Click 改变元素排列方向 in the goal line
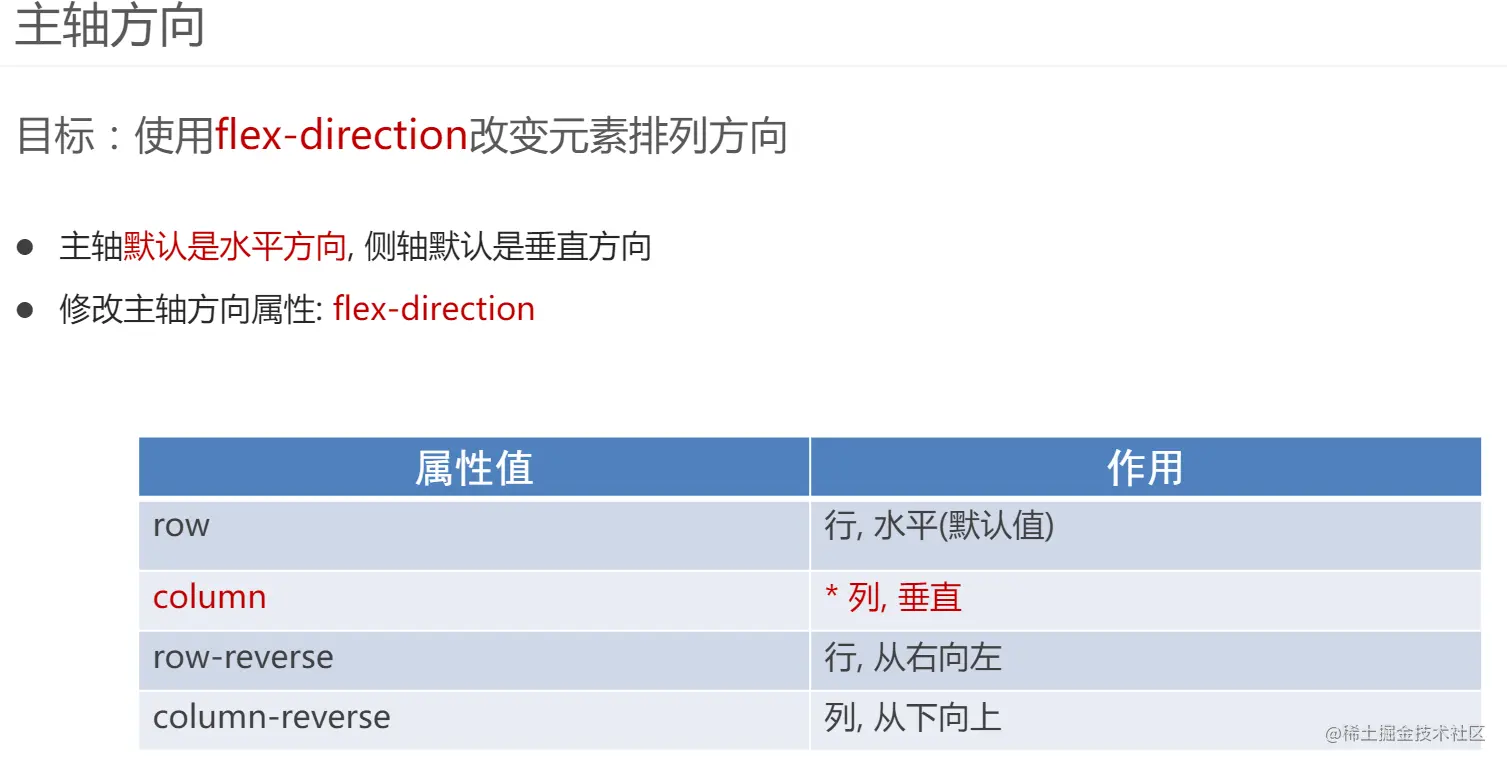Viewport: 1507px width, 765px height. (629, 136)
